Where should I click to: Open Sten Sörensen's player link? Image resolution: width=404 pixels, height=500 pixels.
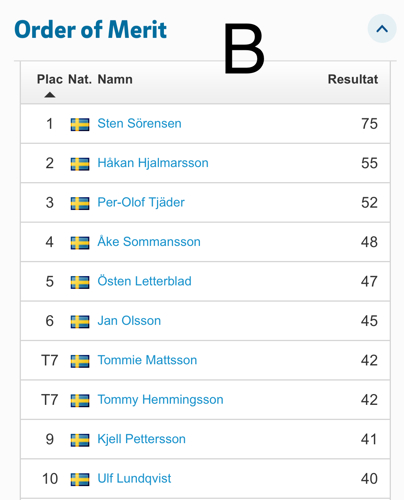pos(139,124)
